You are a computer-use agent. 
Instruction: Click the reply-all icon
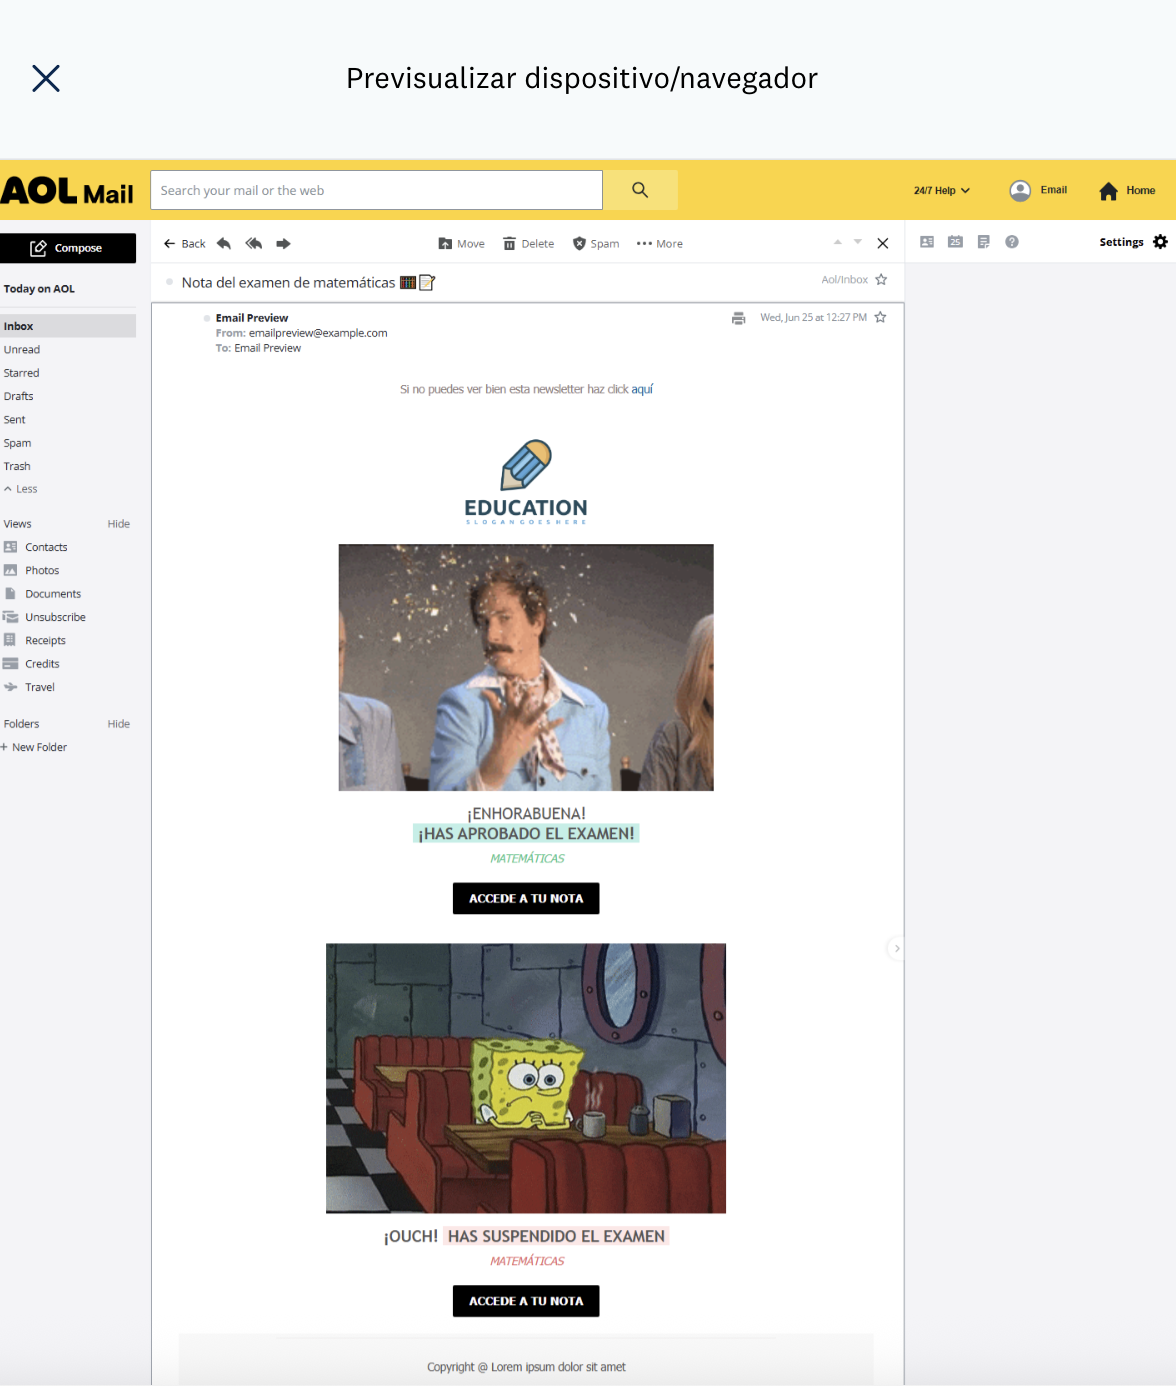point(254,243)
